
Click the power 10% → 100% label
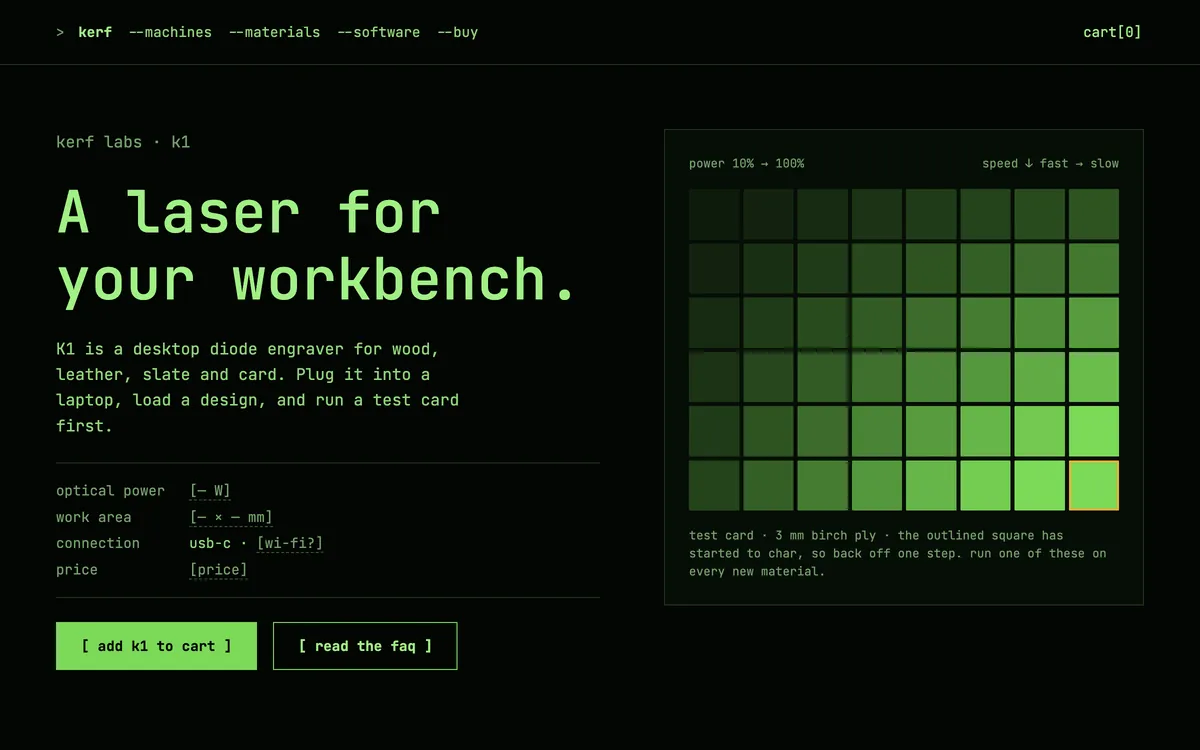pos(746,163)
